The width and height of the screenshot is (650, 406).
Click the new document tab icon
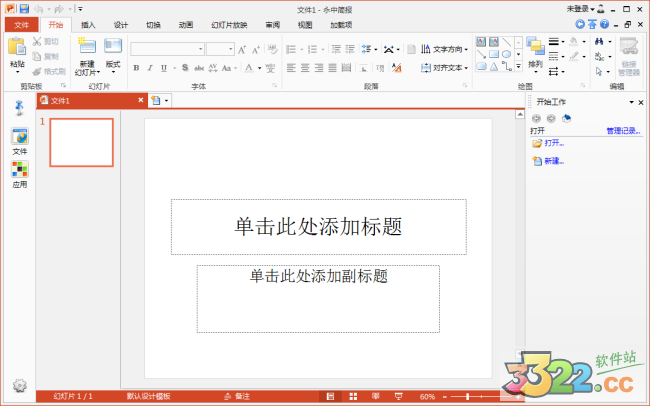[x=156, y=100]
